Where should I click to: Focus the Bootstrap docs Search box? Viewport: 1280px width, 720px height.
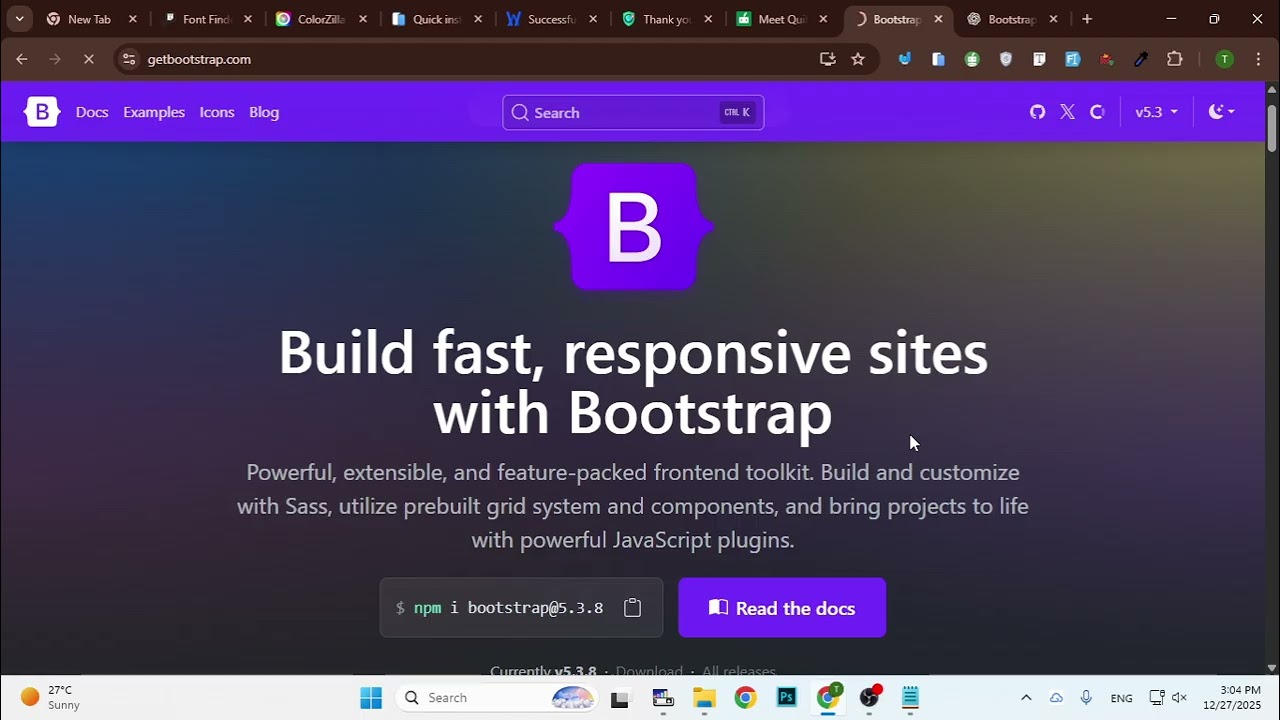tap(633, 112)
